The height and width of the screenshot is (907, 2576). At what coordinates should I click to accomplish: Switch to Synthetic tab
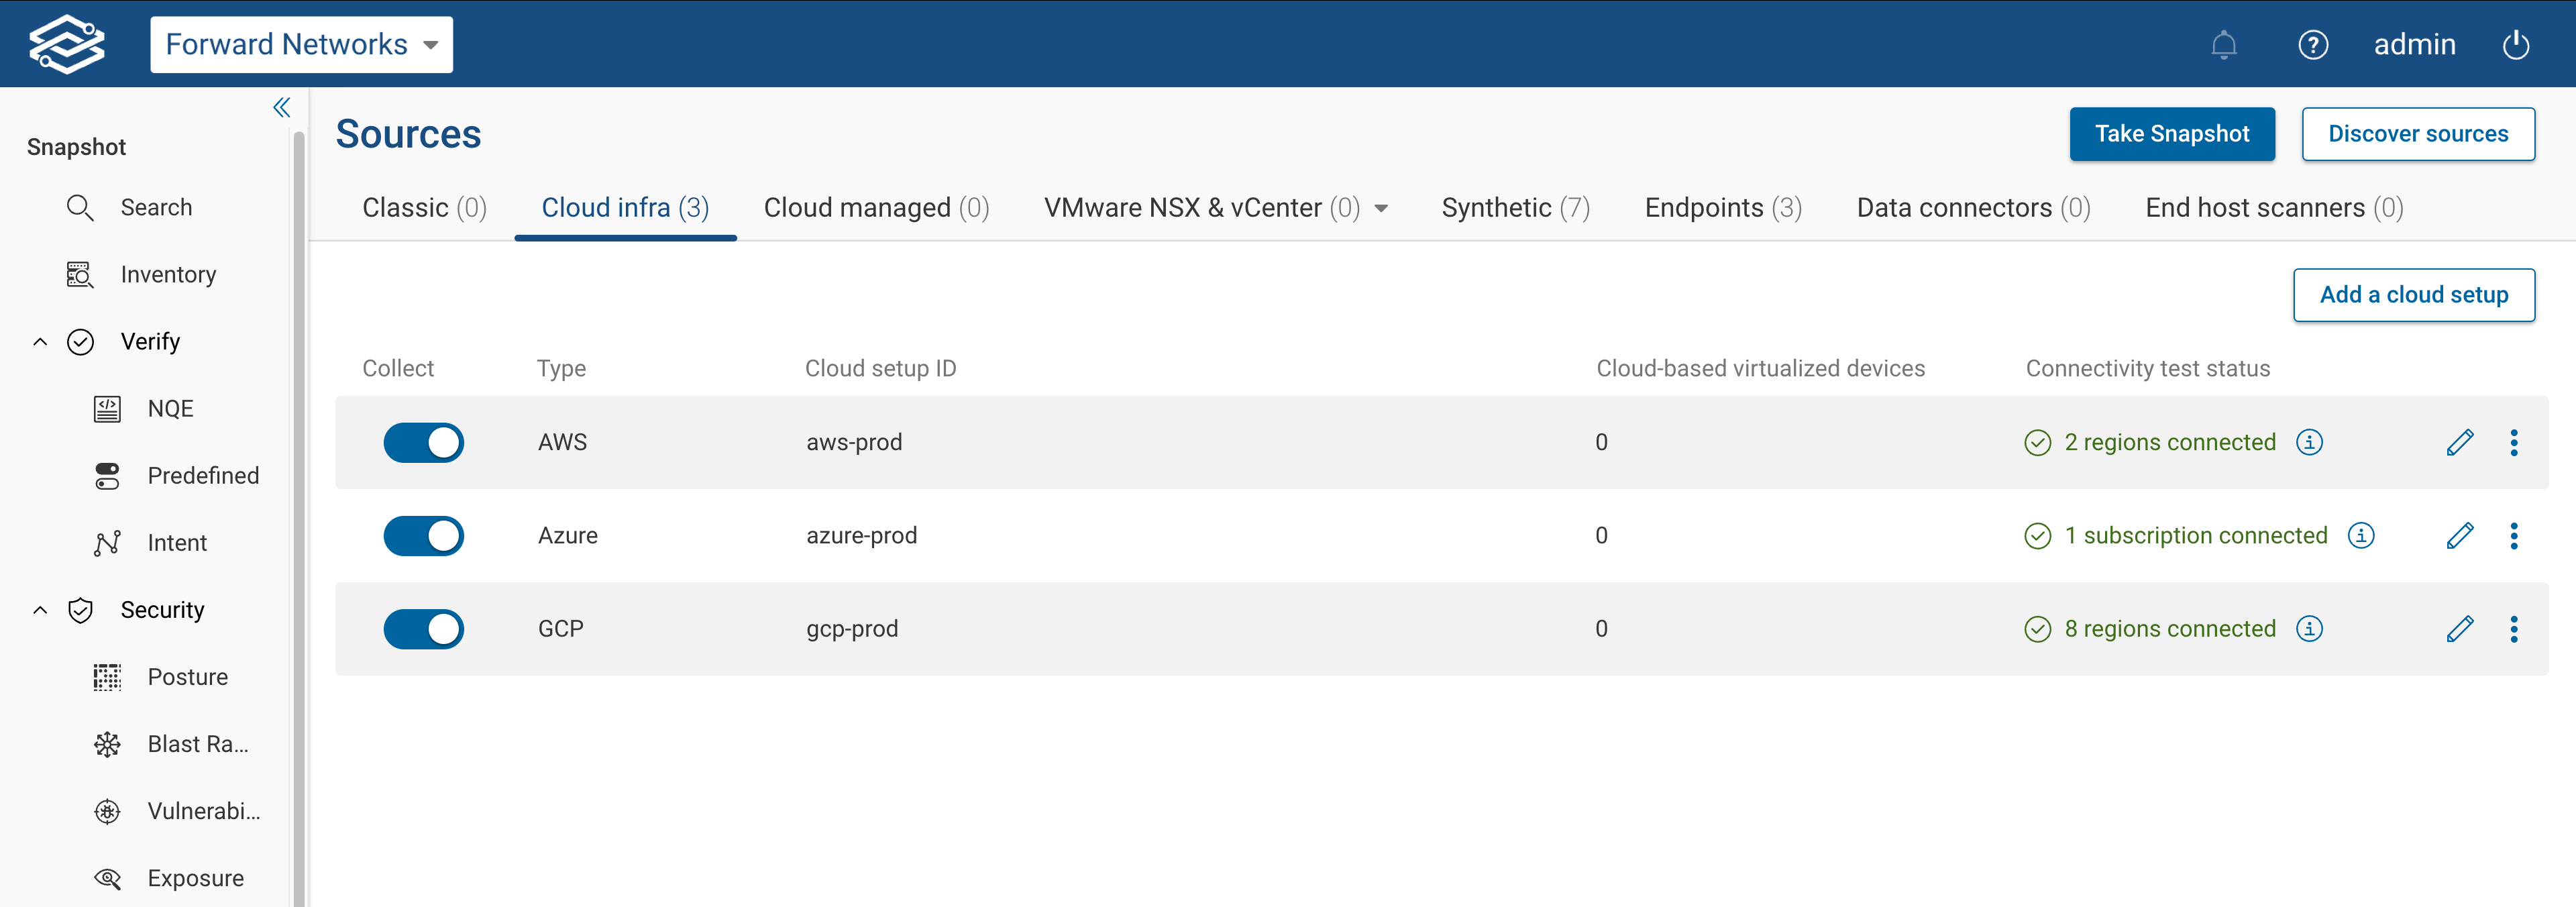tap(1514, 208)
